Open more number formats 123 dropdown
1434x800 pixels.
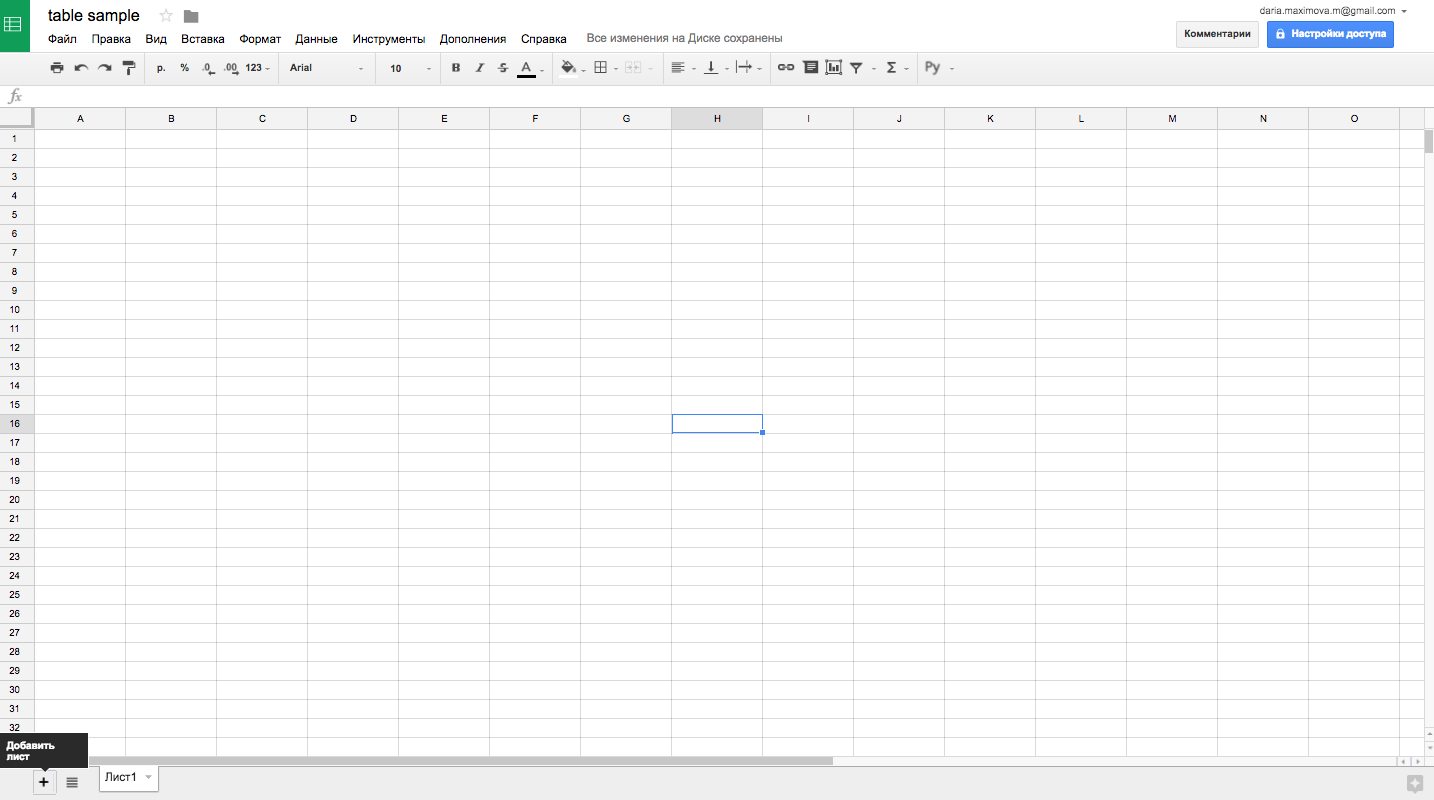258,68
